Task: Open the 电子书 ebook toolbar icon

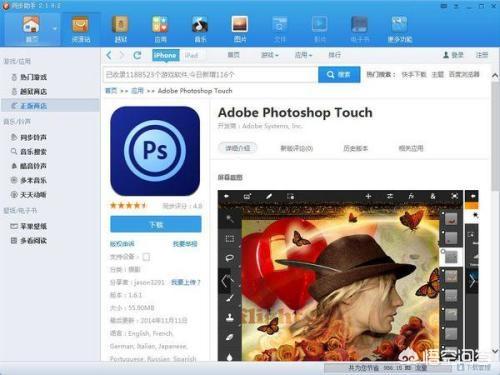Action: tap(360, 29)
